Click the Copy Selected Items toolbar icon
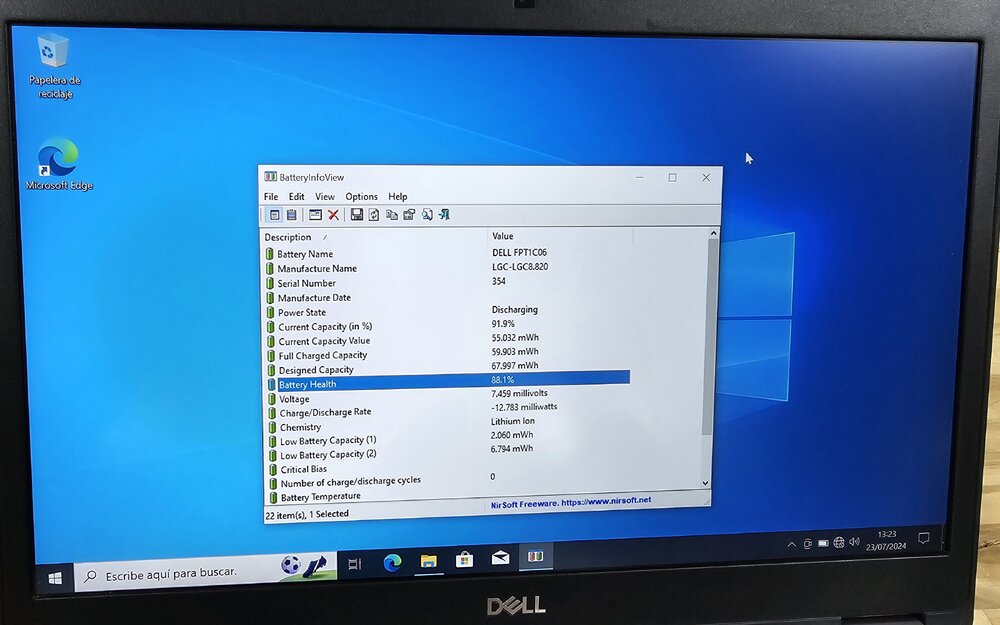 tap(392, 215)
